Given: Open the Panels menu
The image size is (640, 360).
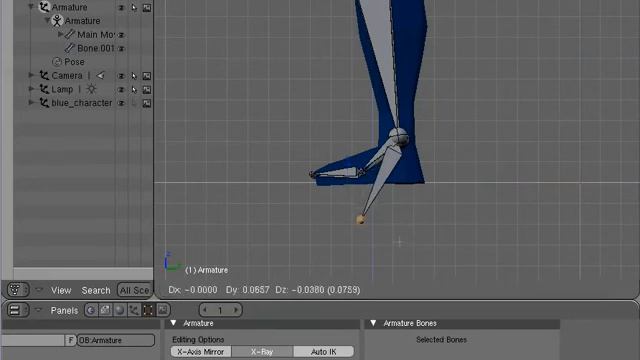Looking at the screenshot, I should tap(64, 310).
